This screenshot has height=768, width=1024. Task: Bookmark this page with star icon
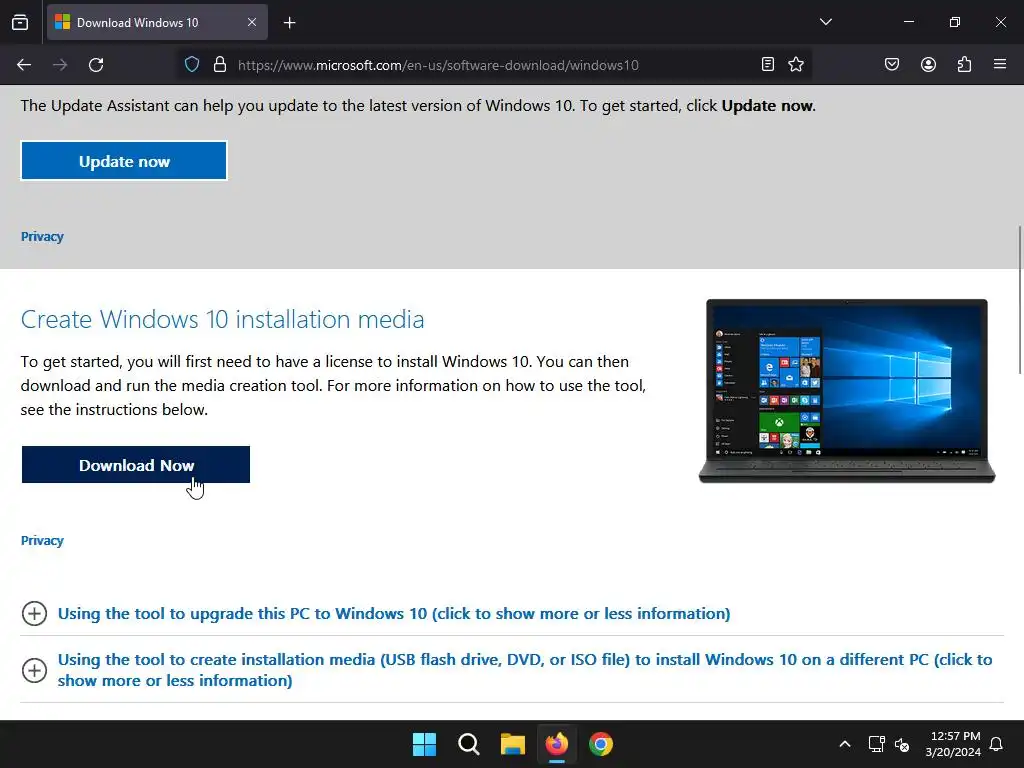point(795,64)
